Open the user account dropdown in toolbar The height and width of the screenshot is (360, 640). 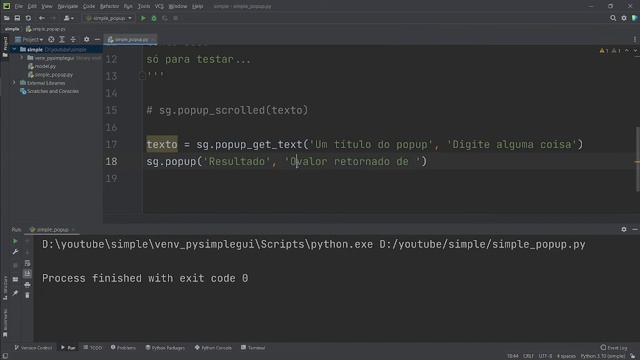click(69, 18)
